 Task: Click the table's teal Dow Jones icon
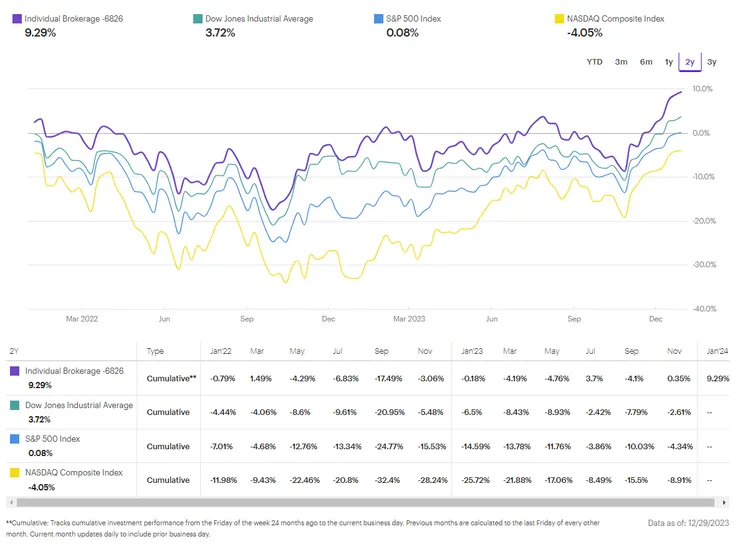[x=15, y=405]
